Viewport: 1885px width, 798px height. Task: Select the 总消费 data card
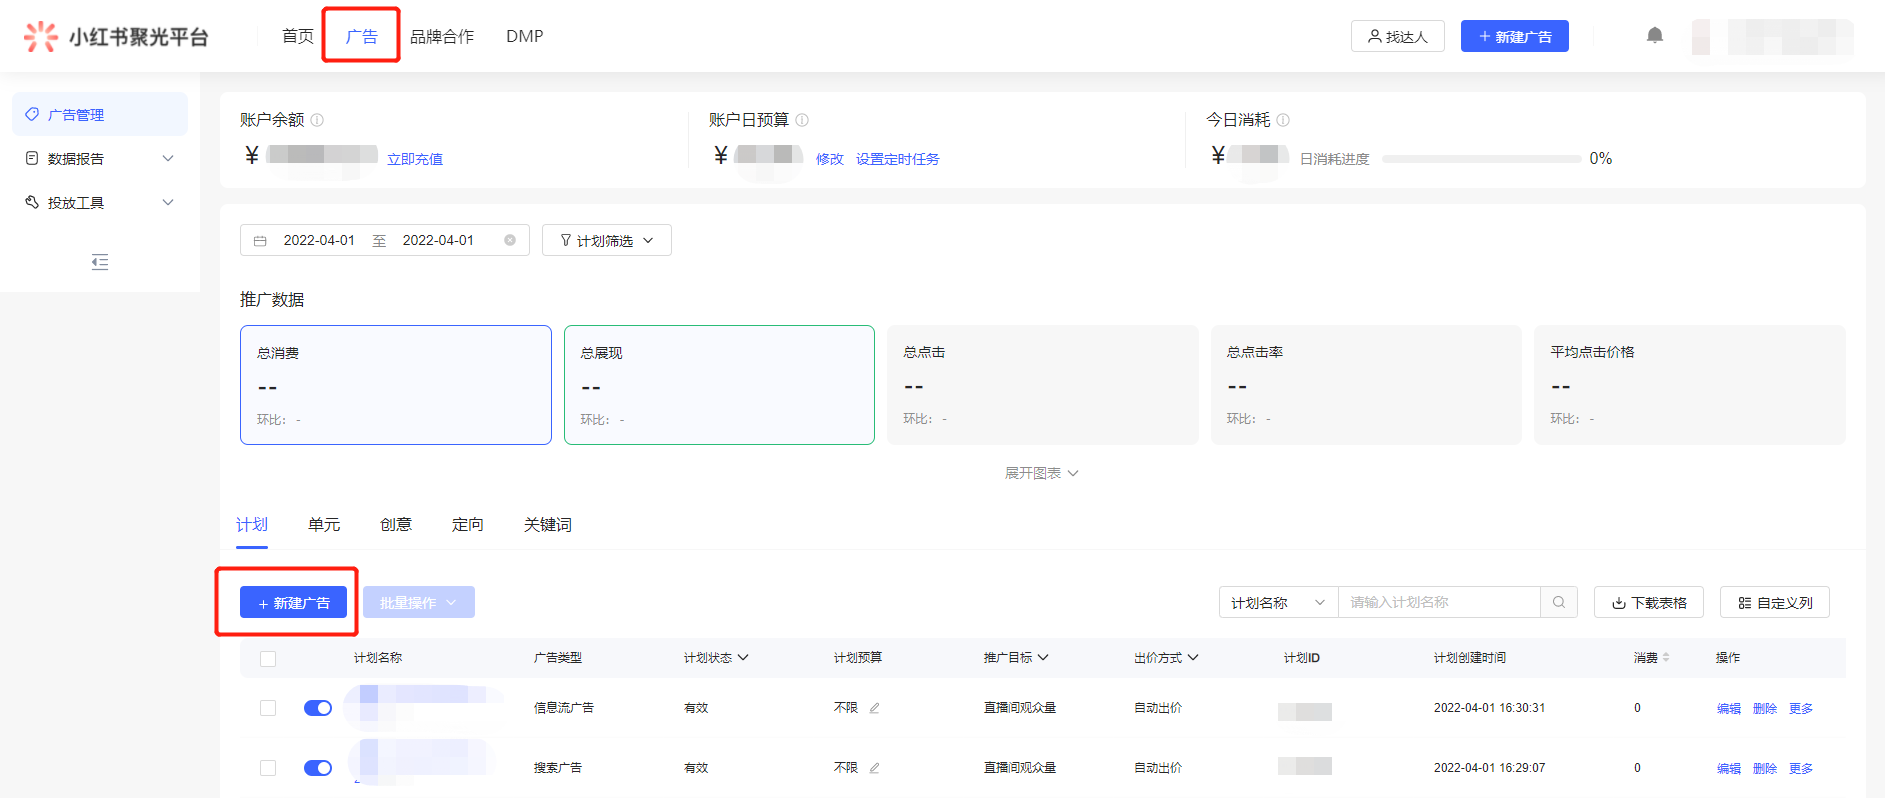pos(396,385)
